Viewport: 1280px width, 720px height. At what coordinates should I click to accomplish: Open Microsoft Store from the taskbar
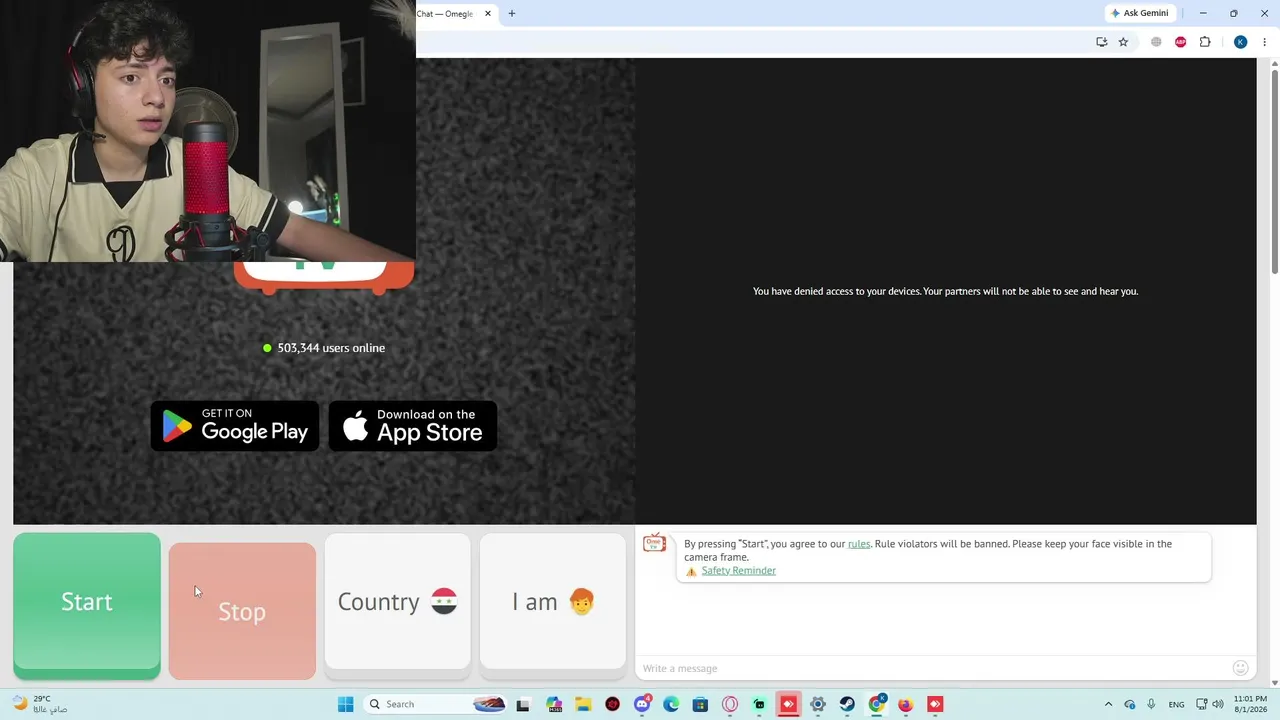(x=700, y=704)
